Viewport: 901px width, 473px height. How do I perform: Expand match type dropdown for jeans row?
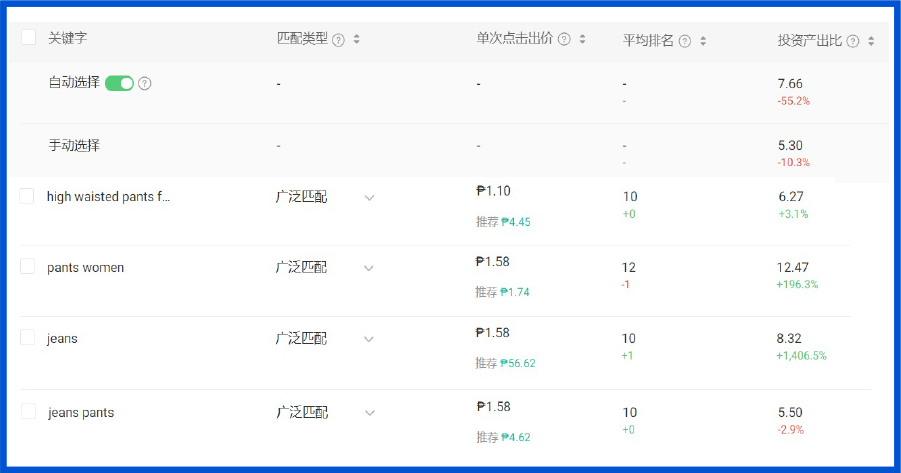[369, 339]
